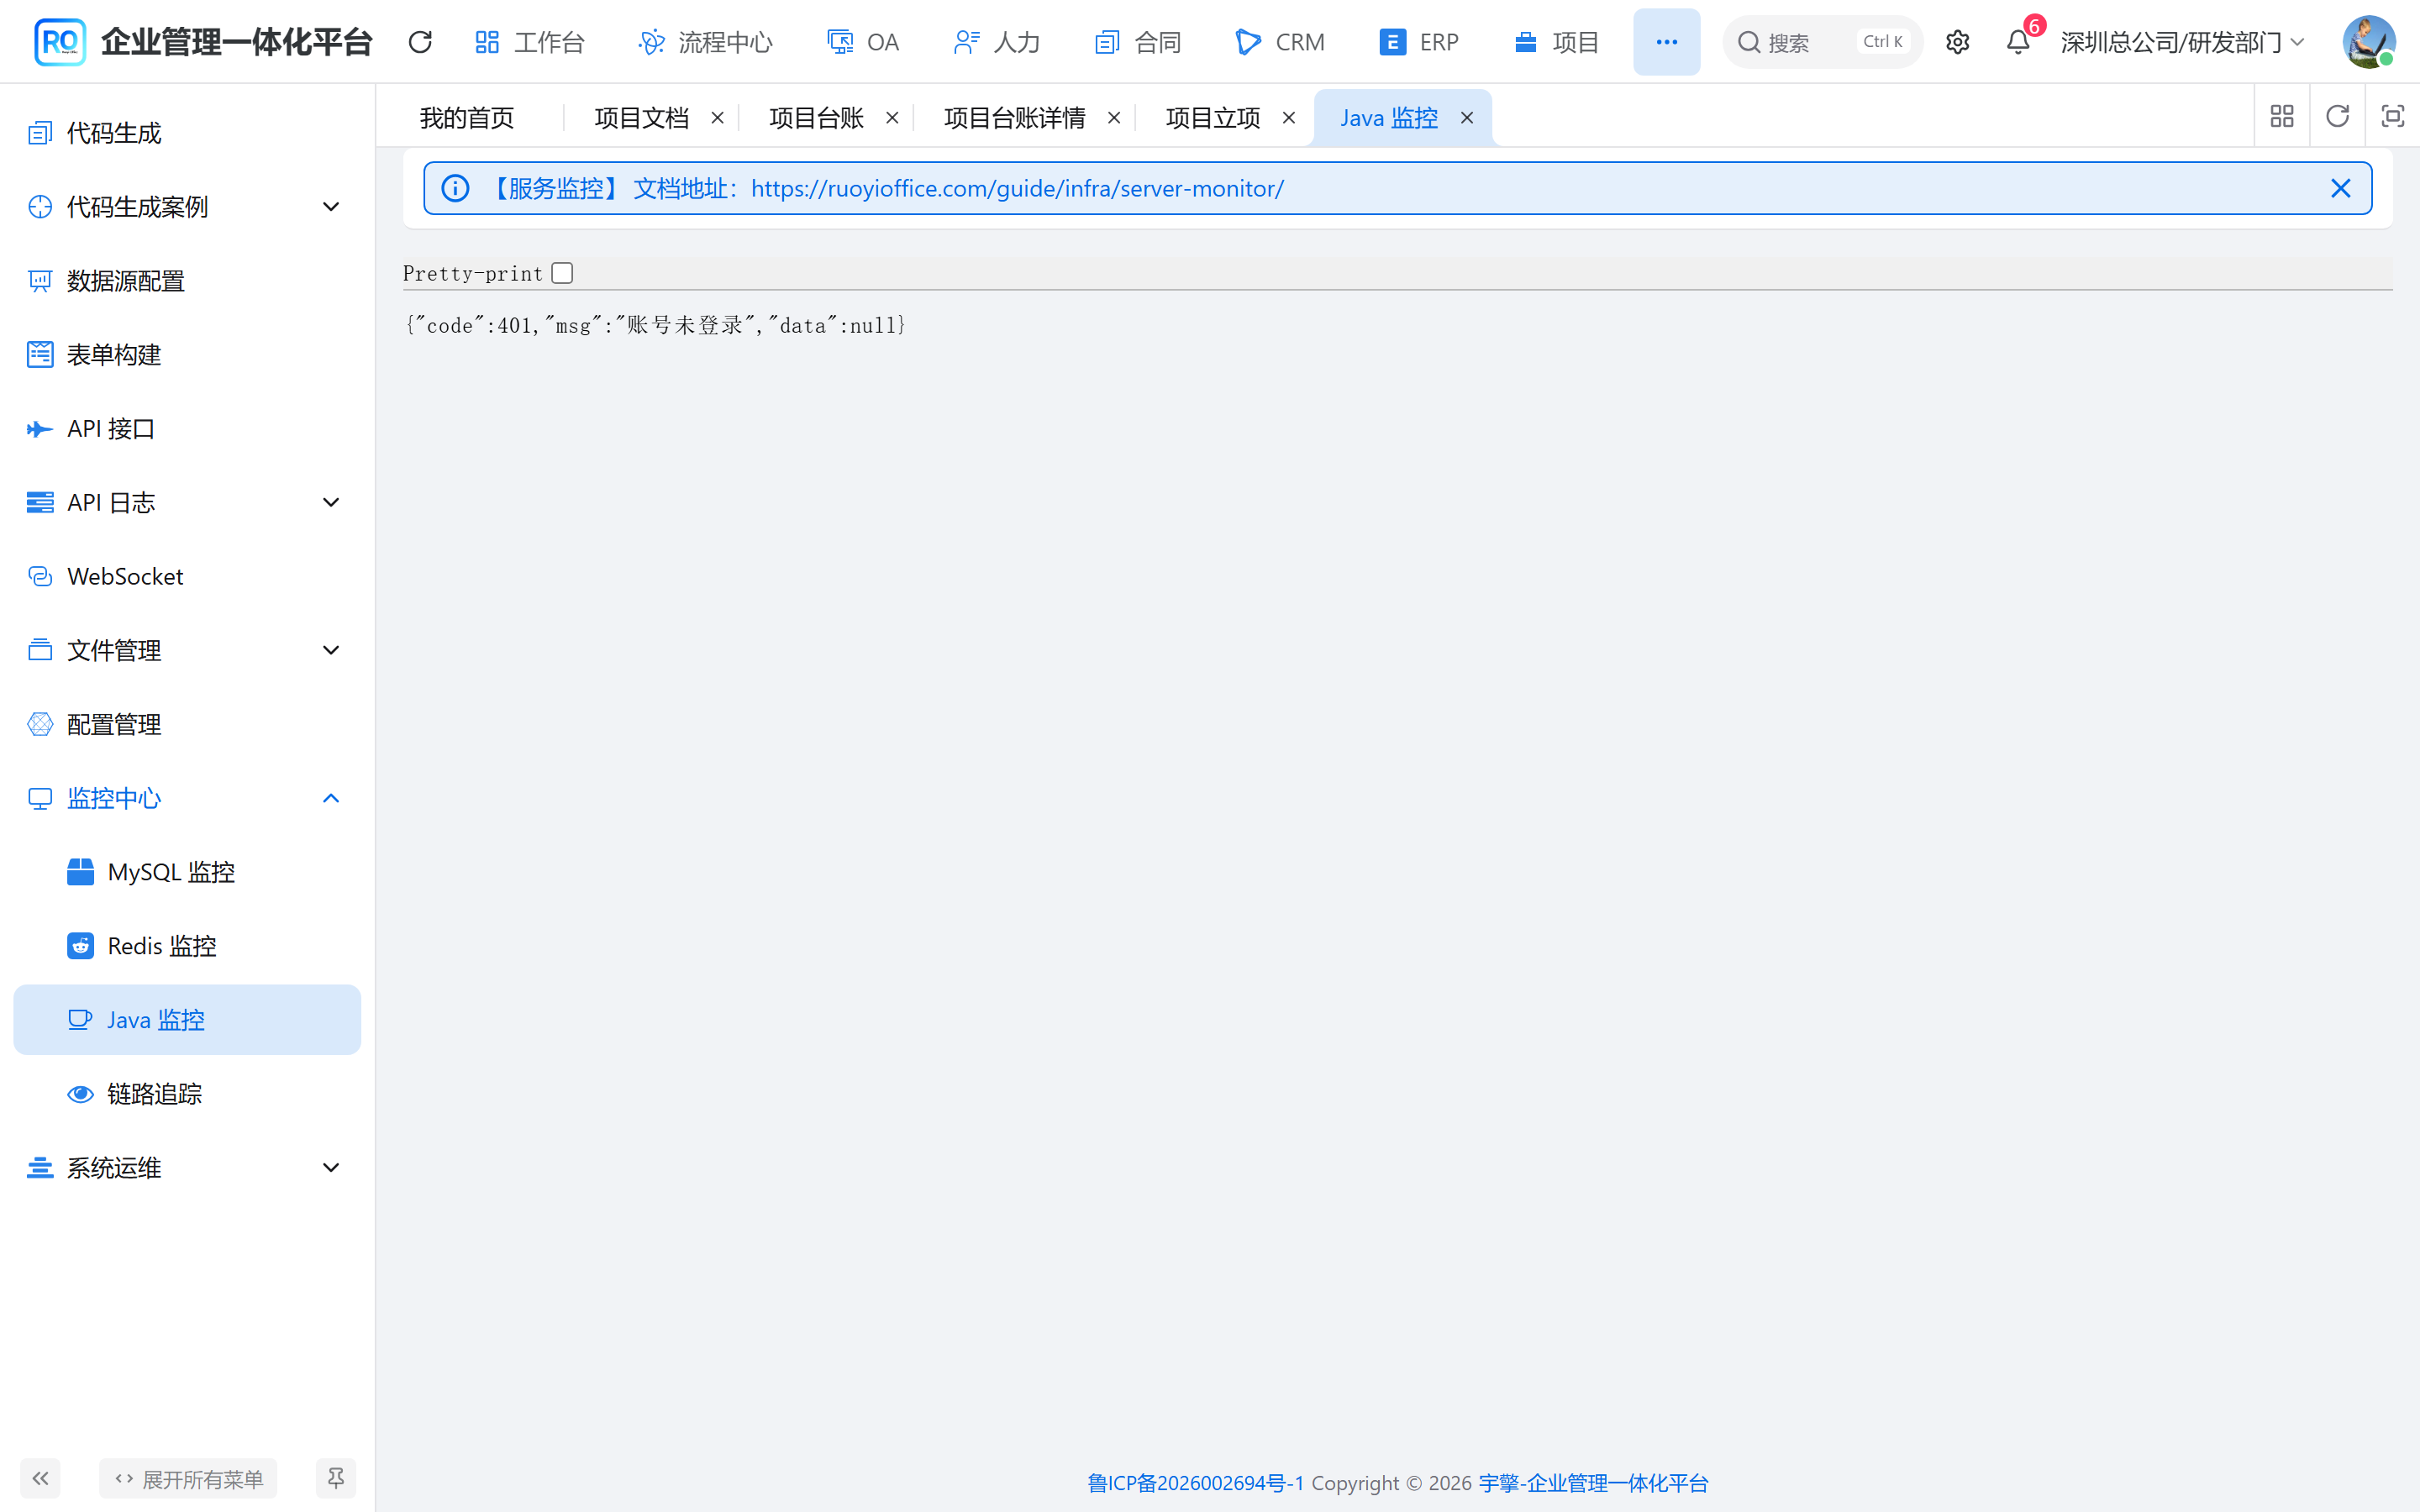The image size is (2420, 1512).
Task: Click the 展开所有菜单 button
Action: [188, 1478]
